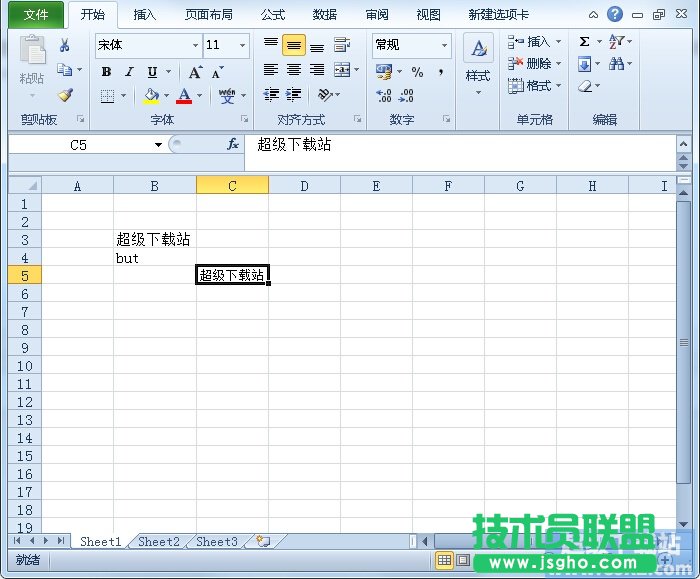Image resolution: width=700 pixels, height=579 pixels.
Task: Click the Find binoculars icon
Action: (x=617, y=64)
